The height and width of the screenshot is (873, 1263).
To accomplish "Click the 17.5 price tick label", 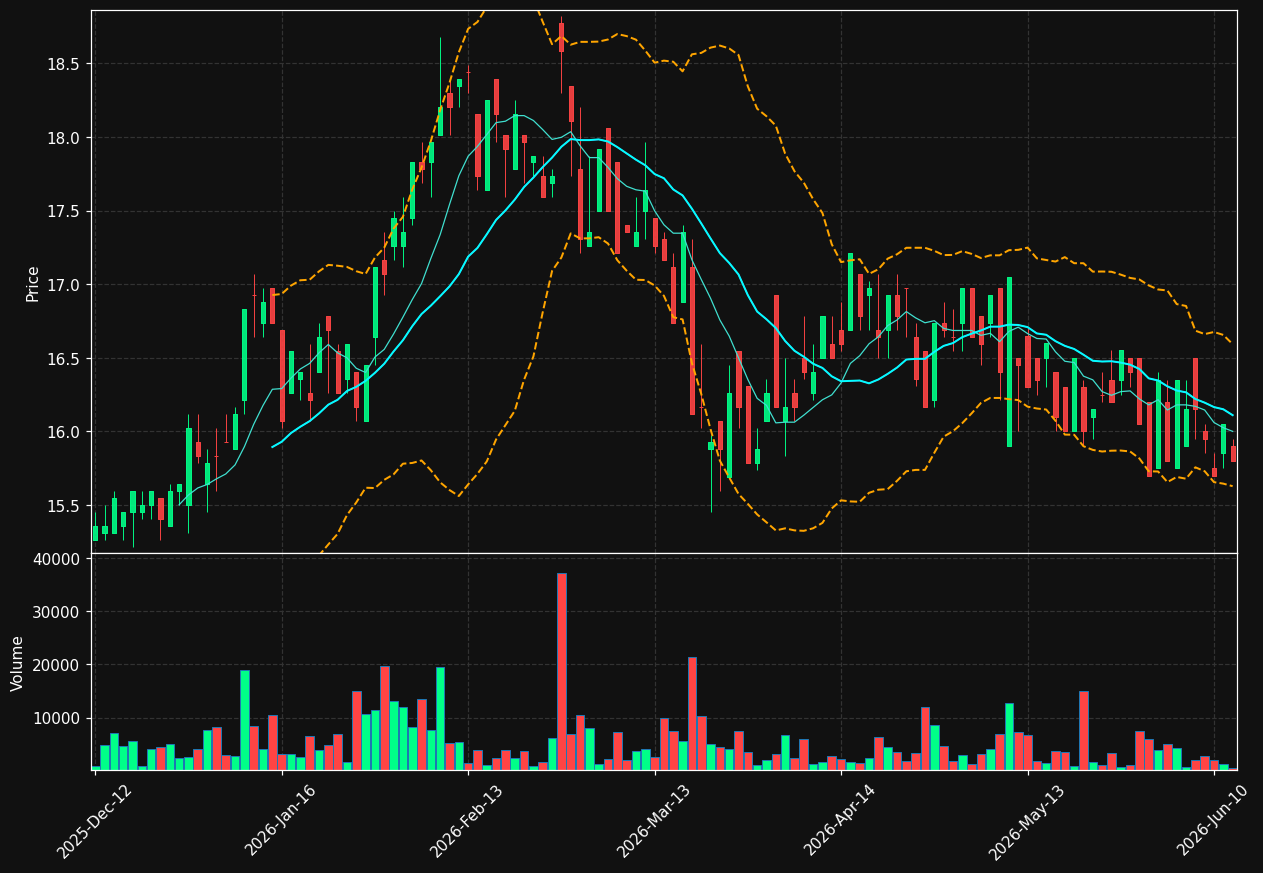I will [x=64, y=211].
